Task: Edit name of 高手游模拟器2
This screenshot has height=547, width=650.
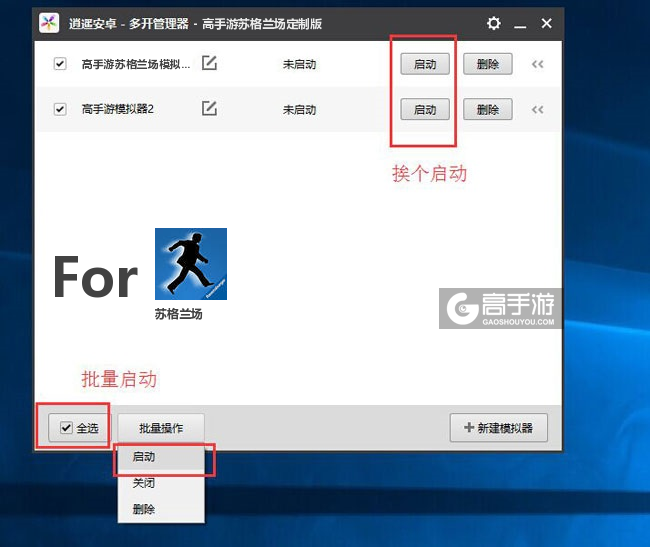Action: [x=209, y=109]
